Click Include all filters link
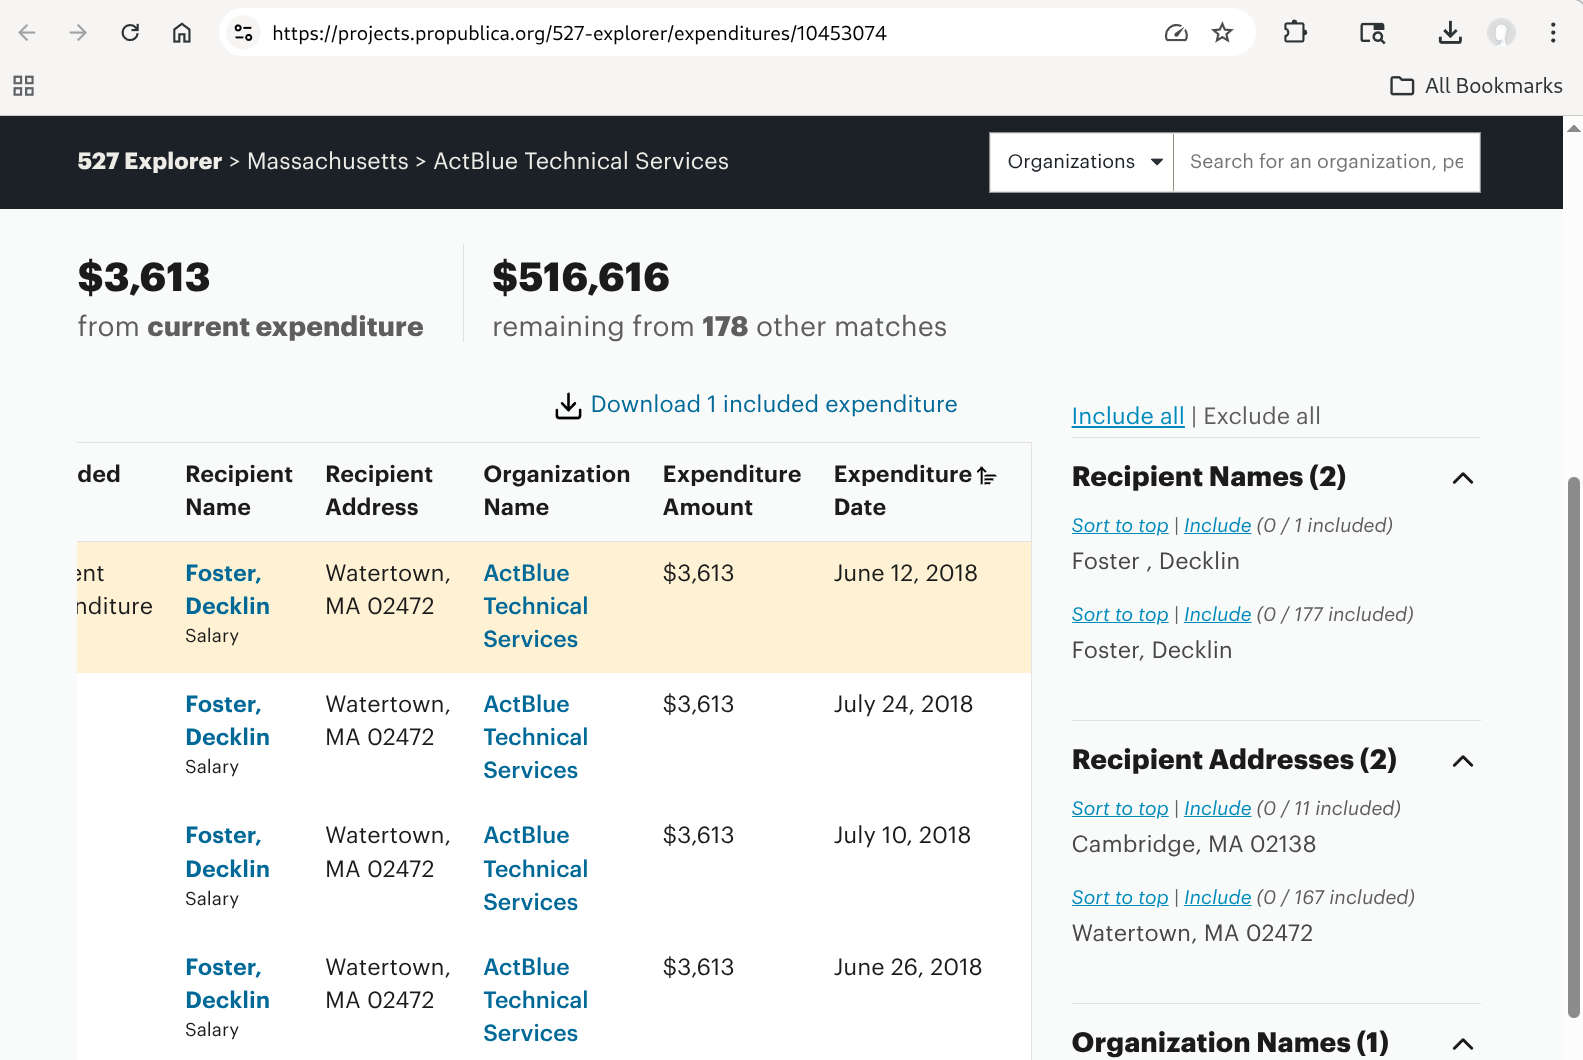Viewport: 1583px width, 1060px height. [x=1128, y=416]
